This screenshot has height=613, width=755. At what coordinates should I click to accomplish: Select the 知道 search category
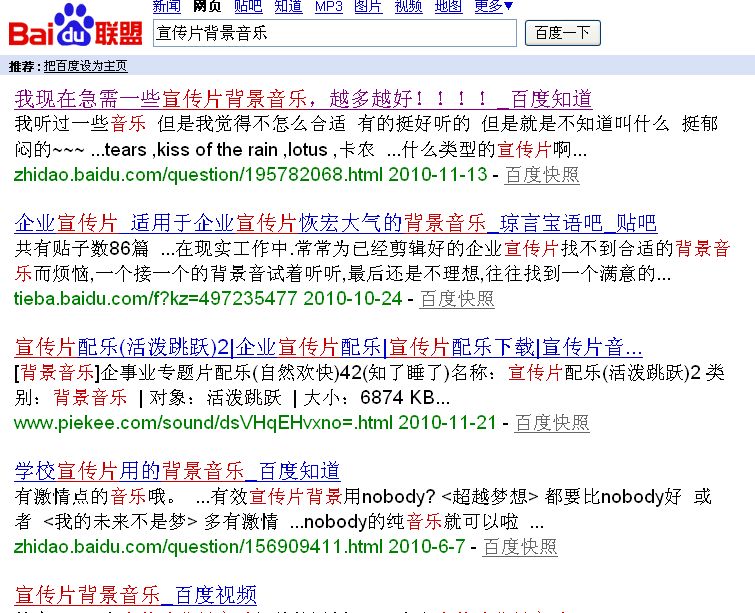tap(288, 7)
